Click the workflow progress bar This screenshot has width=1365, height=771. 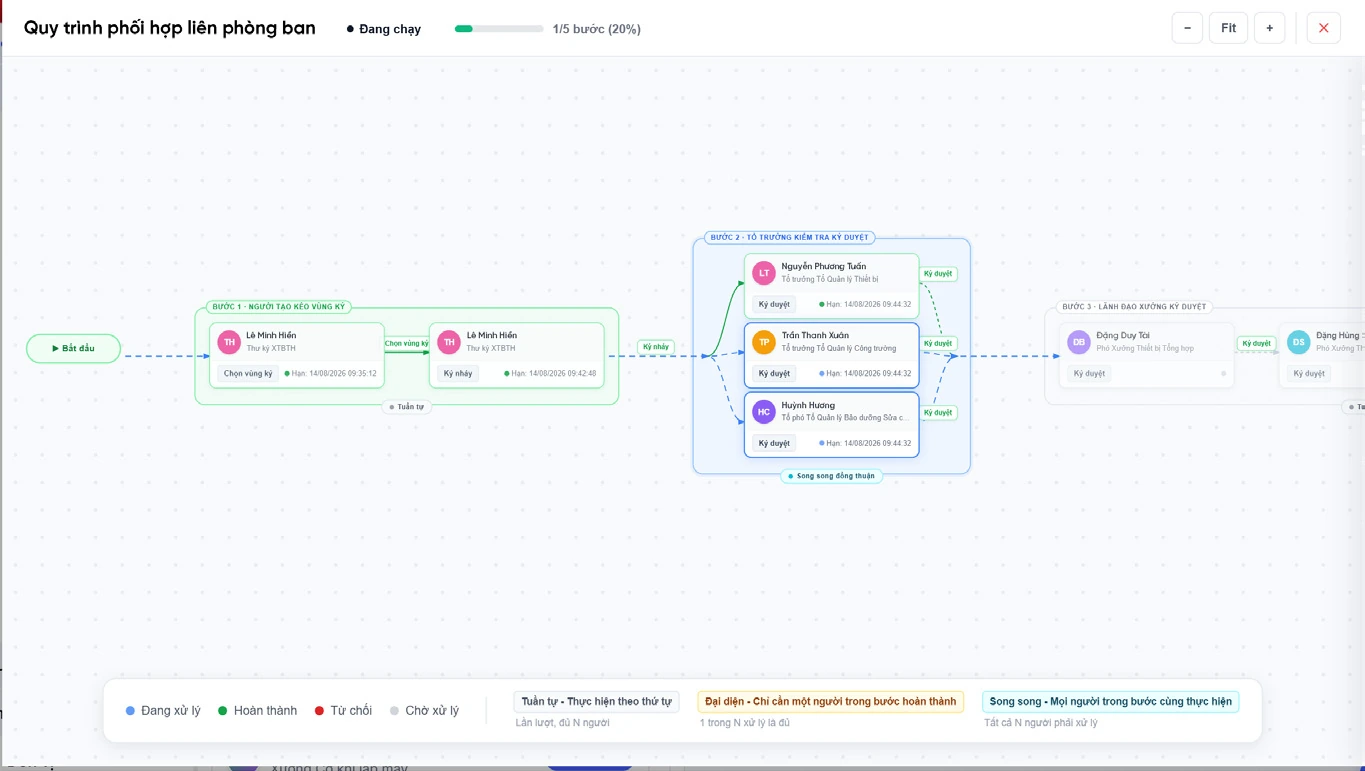tap(499, 29)
